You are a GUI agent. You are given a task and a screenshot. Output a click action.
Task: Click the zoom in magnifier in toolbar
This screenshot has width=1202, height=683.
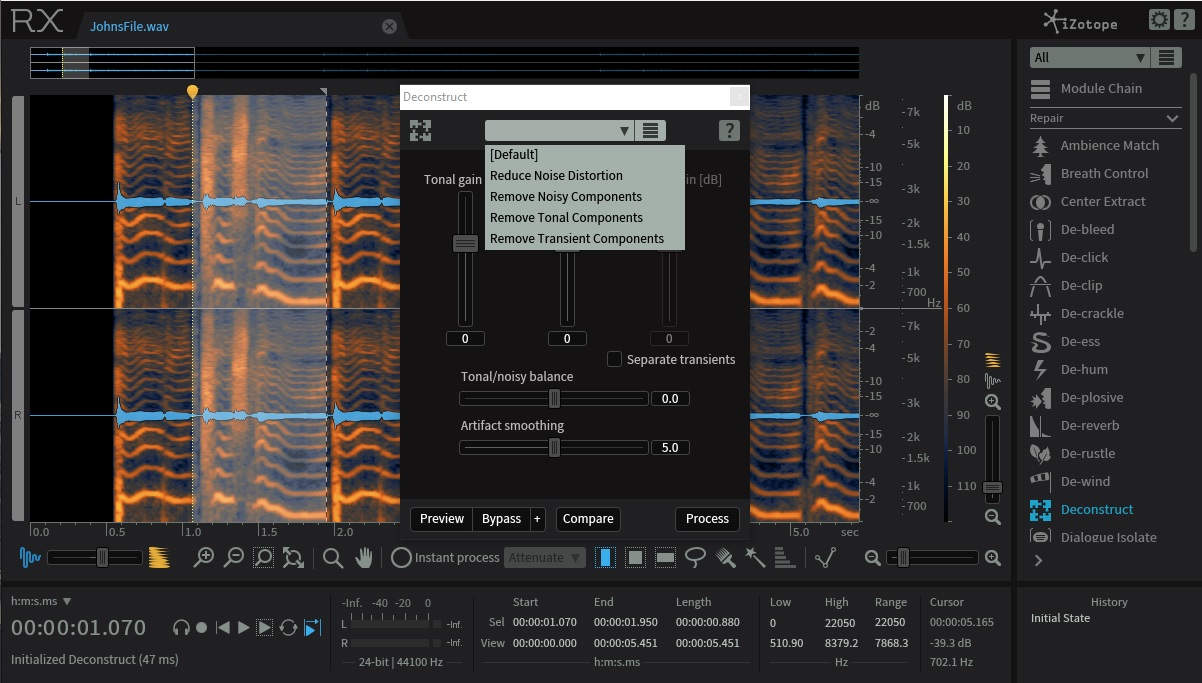204,557
